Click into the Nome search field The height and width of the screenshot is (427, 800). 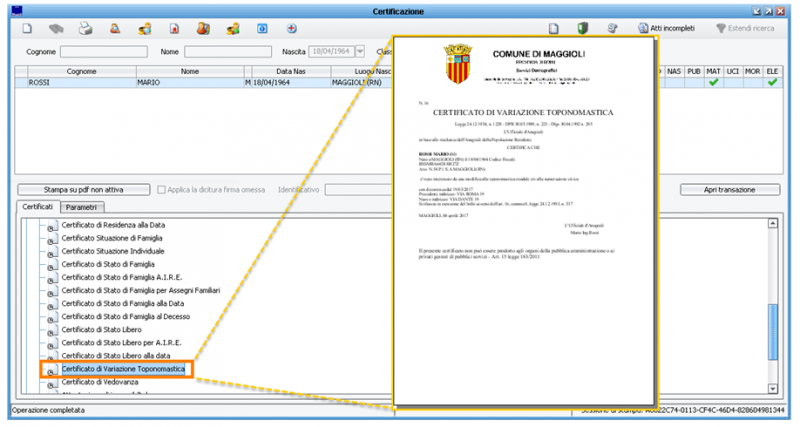tap(228, 52)
